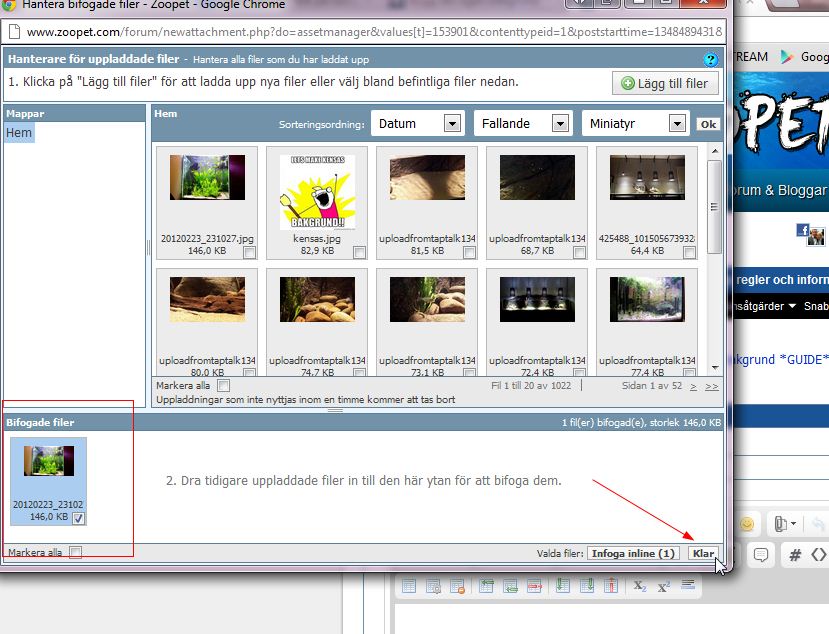Select the kensas.jpg meme thumbnail
829x634 pixels.
tap(317, 192)
